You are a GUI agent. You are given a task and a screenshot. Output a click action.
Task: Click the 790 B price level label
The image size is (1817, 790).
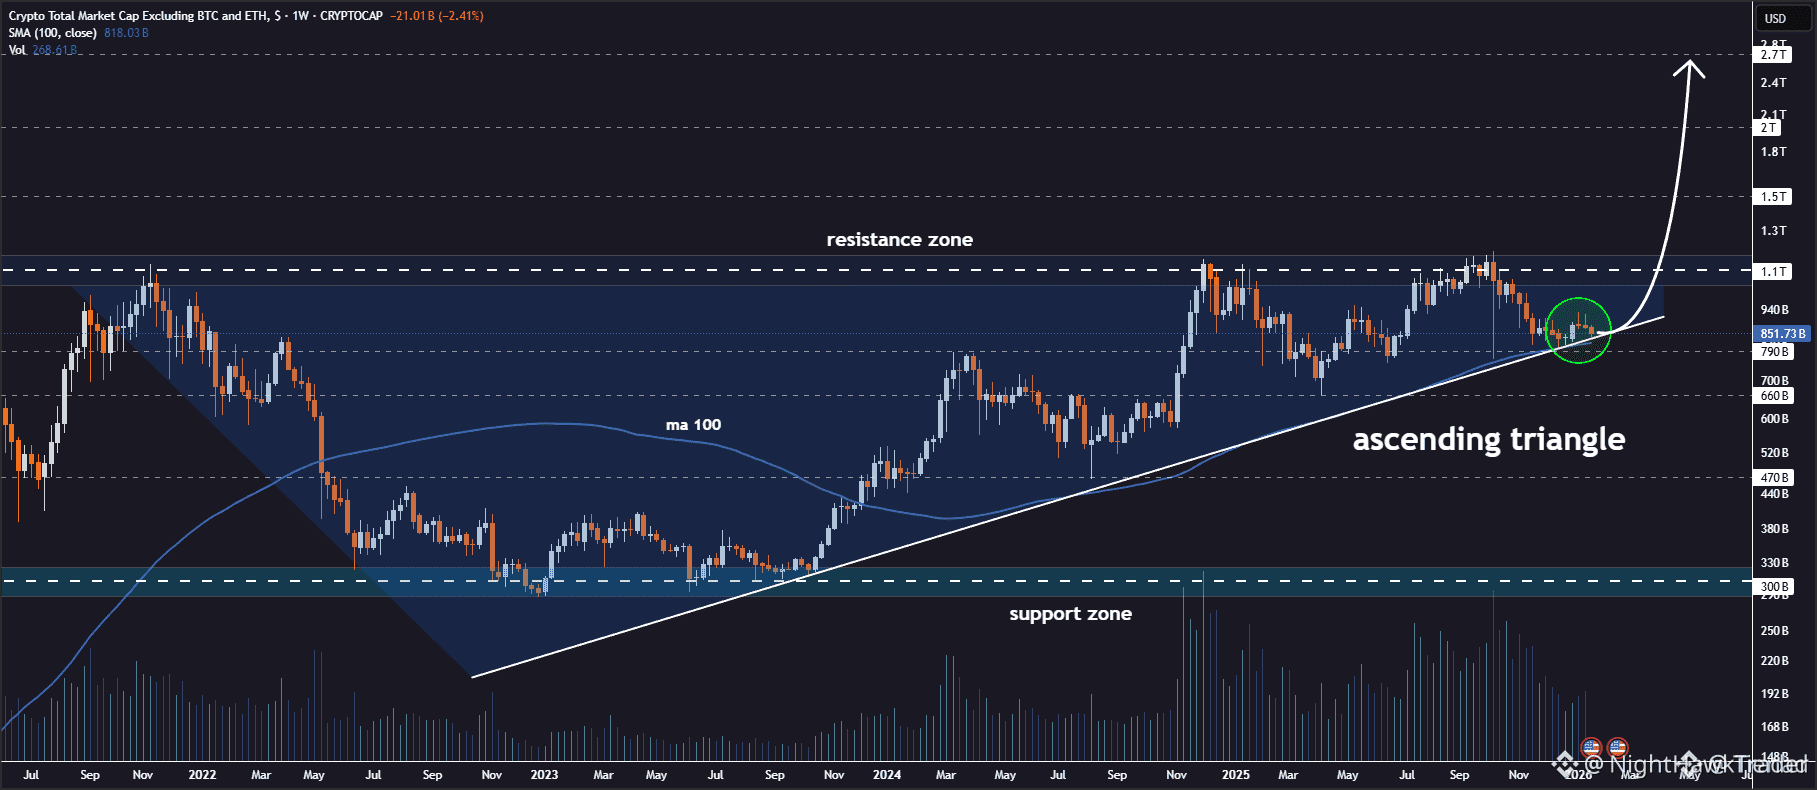click(x=1774, y=352)
